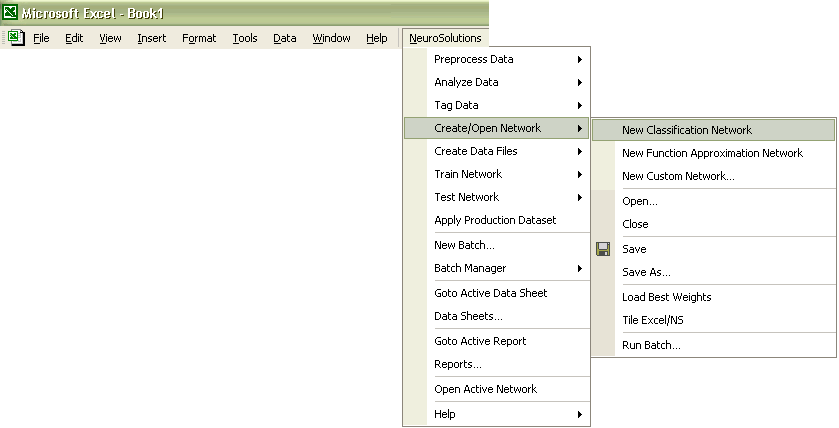The height and width of the screenshot is (428, 839).
Task: Choose New Function Approximation Network
Action: pos(713,153)
